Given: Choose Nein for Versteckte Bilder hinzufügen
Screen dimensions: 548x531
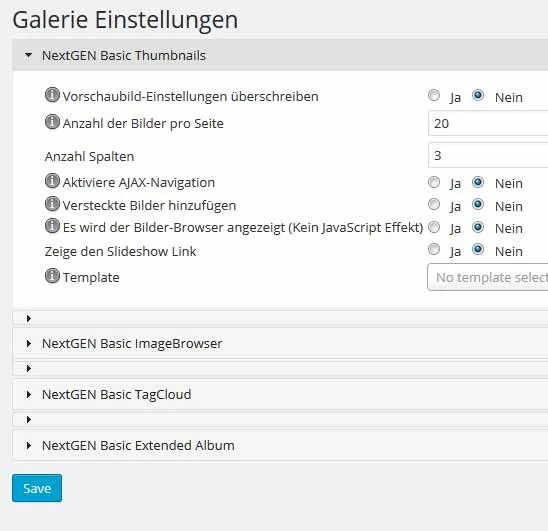Looking at the screenshot, I should click(x=478, y=204).
